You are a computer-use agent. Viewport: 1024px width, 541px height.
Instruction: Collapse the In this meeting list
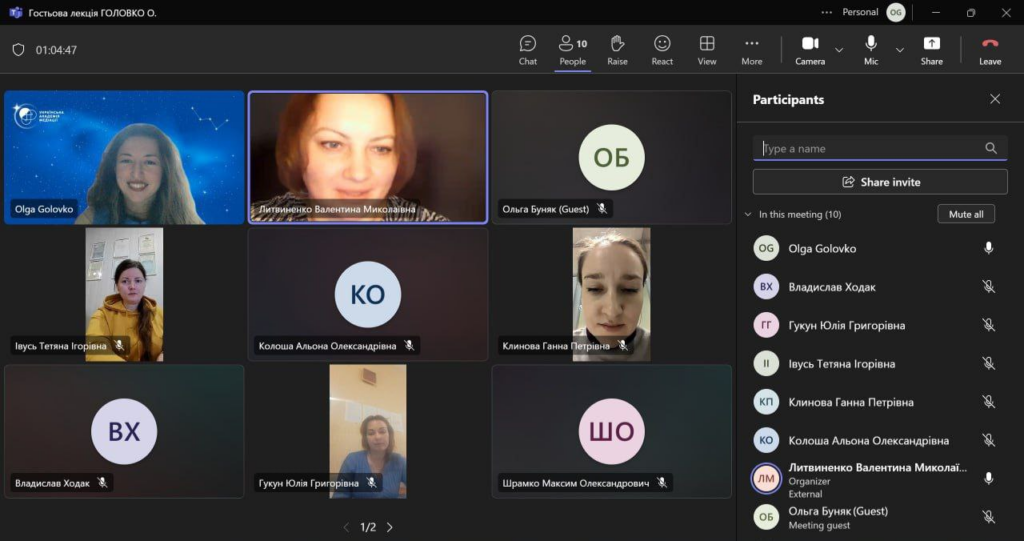(x=748, y=214)
